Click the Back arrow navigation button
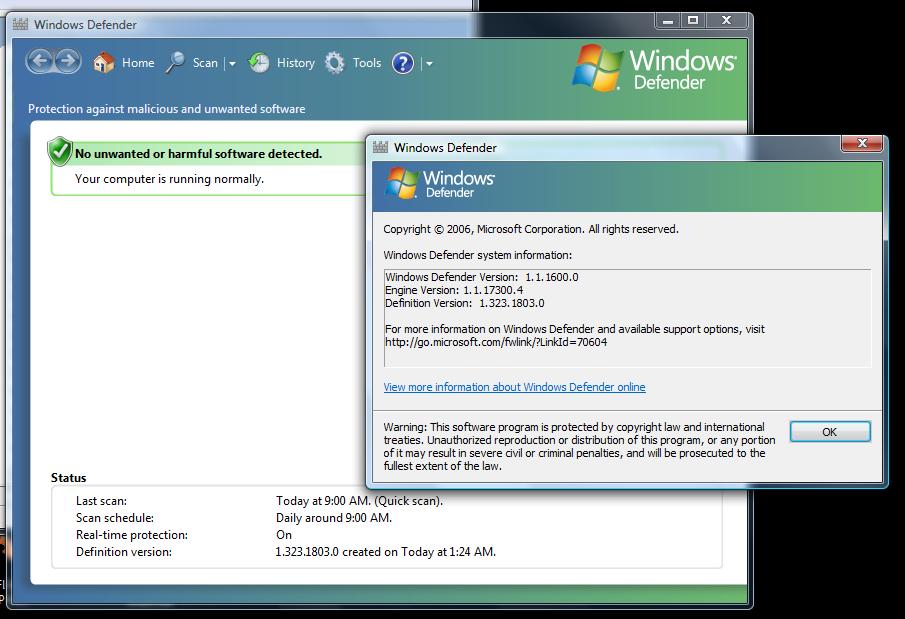Screen dimensions: 905x619 point(40,62)
